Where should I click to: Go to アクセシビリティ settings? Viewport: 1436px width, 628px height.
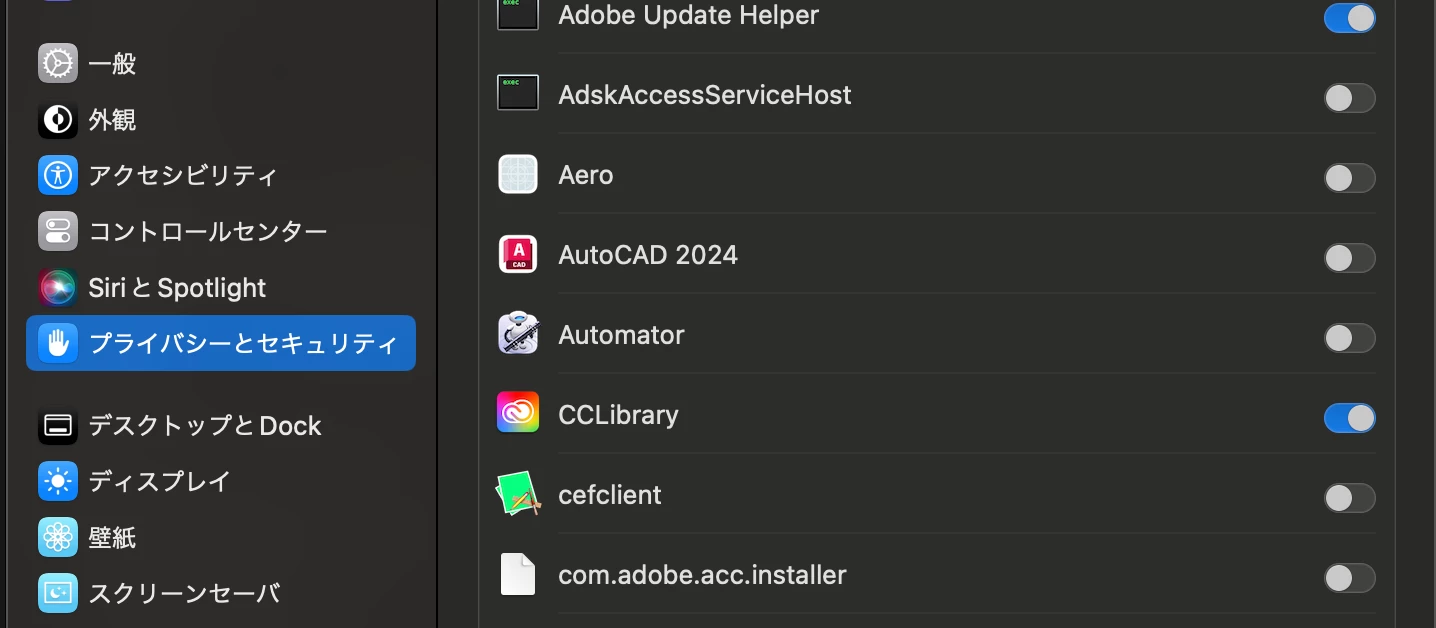[x=221, y=176]
